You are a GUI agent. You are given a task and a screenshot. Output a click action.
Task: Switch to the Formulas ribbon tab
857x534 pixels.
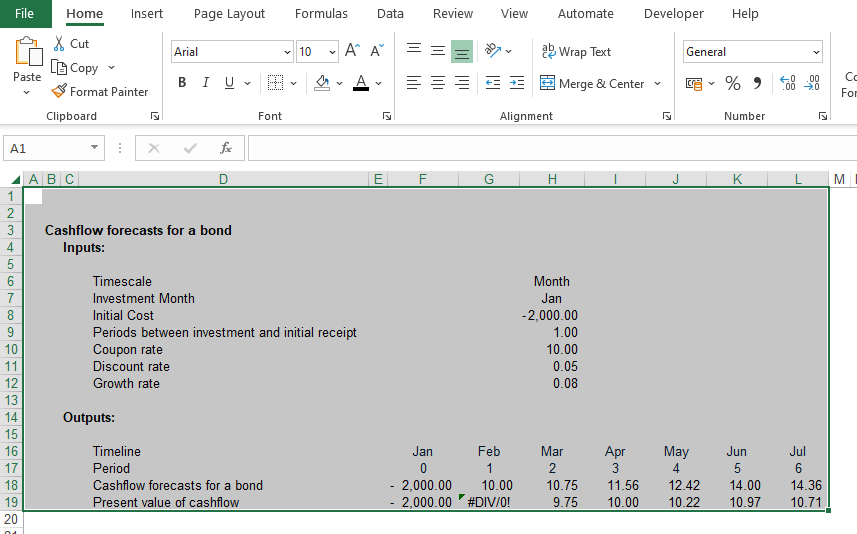(x=321, y=14)
